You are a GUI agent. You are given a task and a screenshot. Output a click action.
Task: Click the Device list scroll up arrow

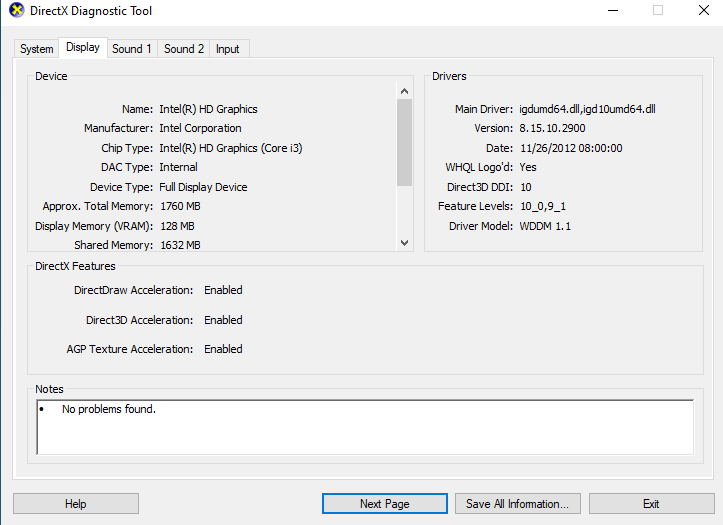point(404,91)
